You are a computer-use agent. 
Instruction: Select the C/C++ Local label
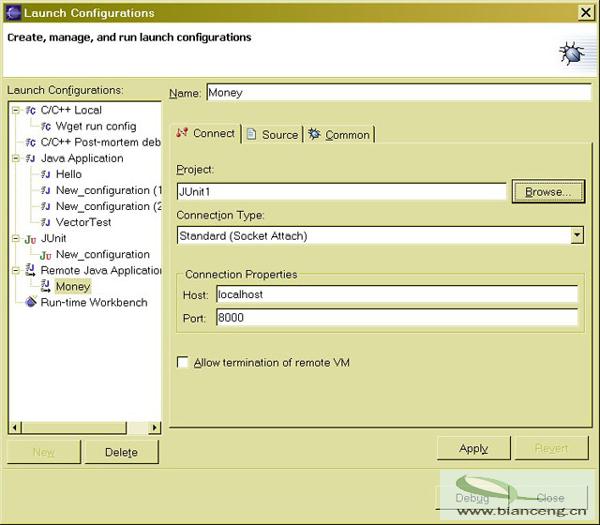click(x=71, y=110)
